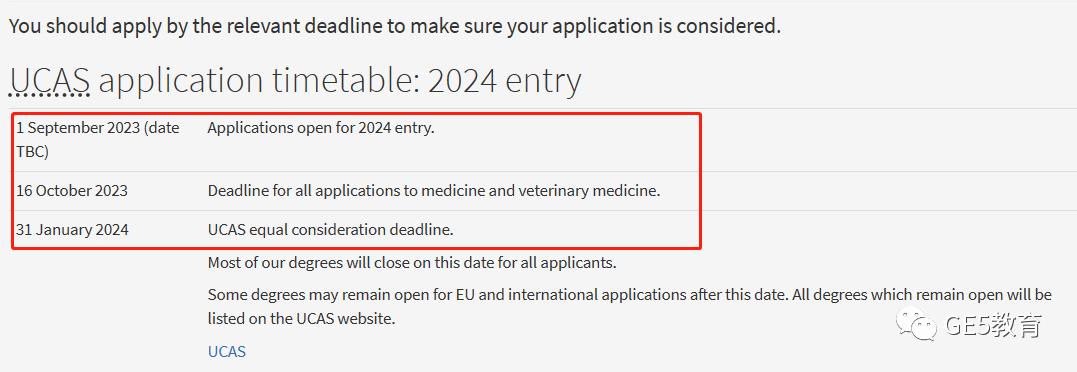Click 'Most of our degrees will close' sentence
Image resolution: width=1077 pixels, height=372 pixels.
(412, 262)
